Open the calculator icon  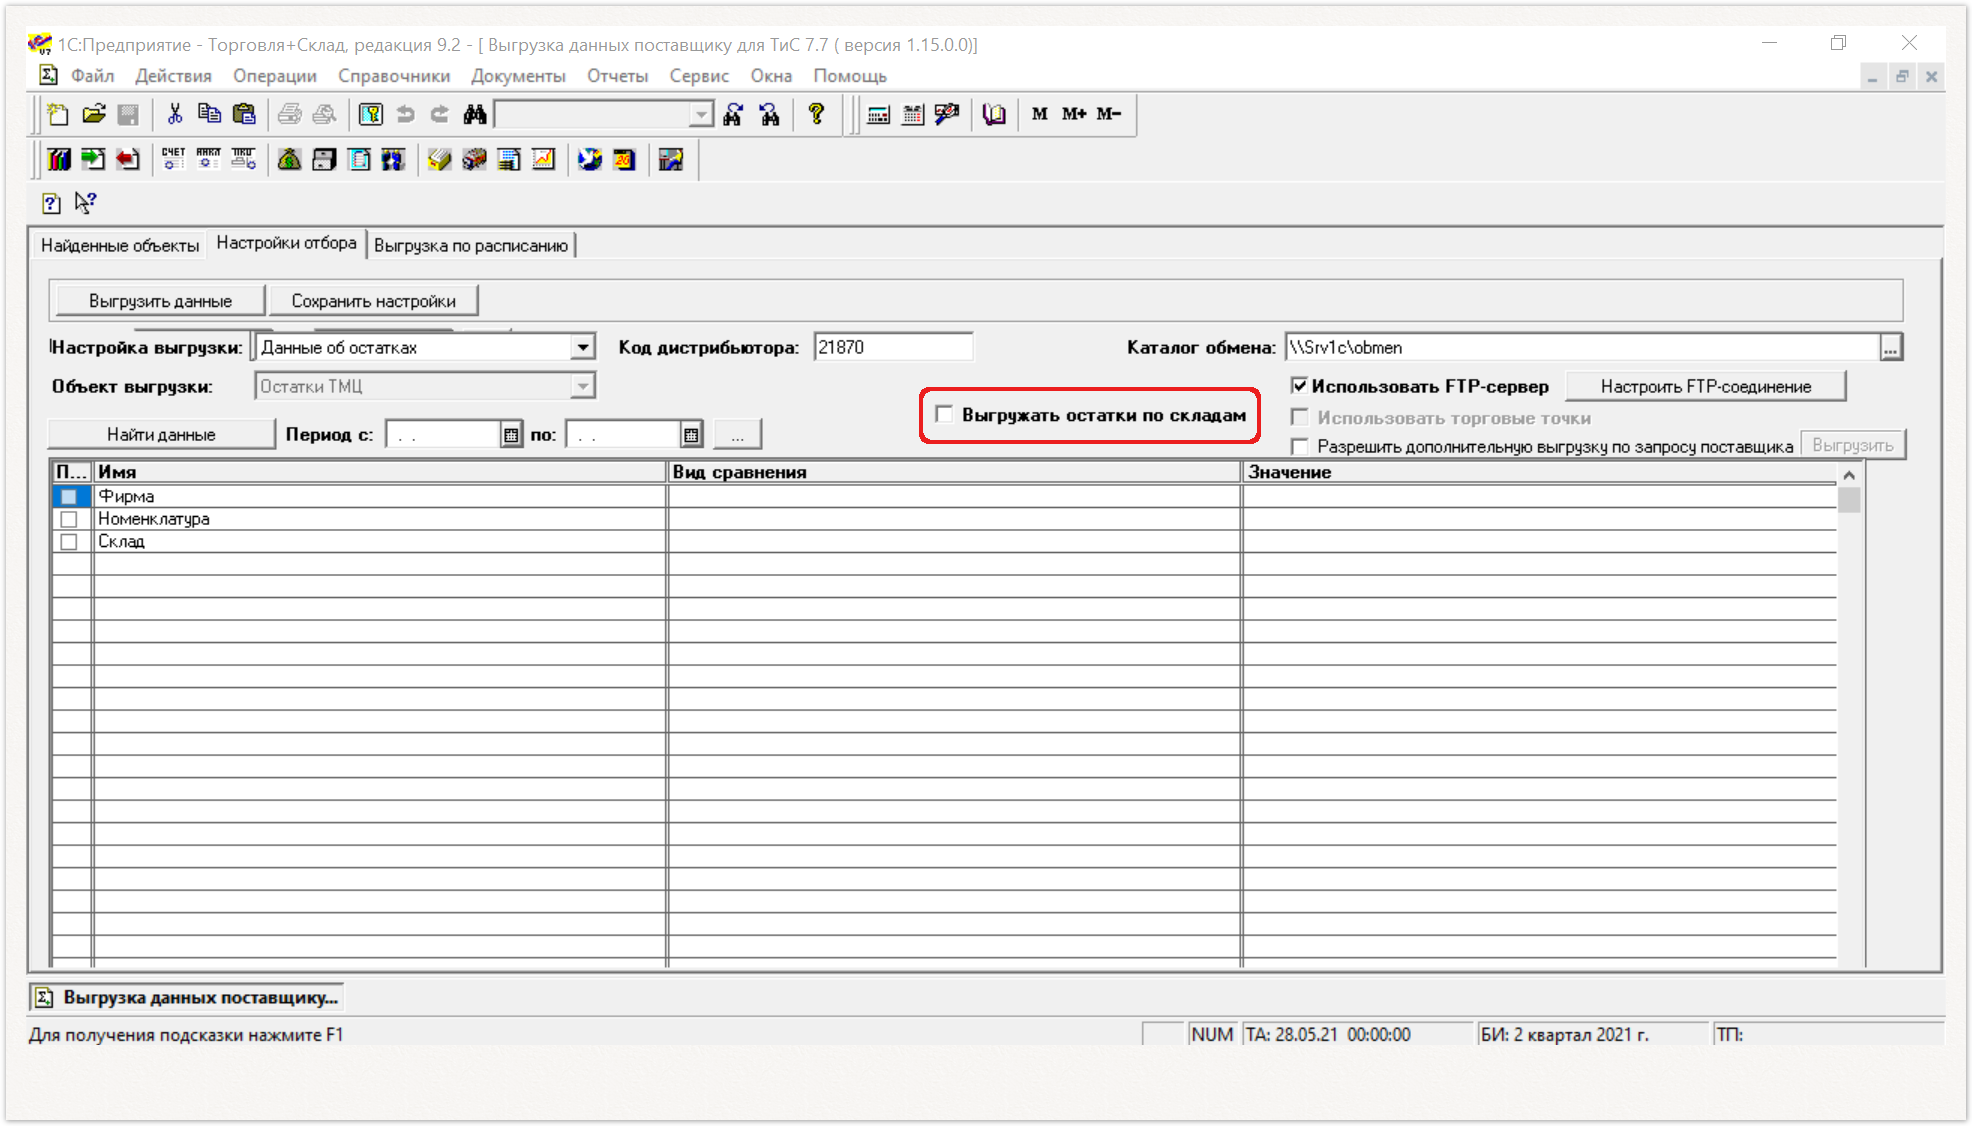pos(878,114)
